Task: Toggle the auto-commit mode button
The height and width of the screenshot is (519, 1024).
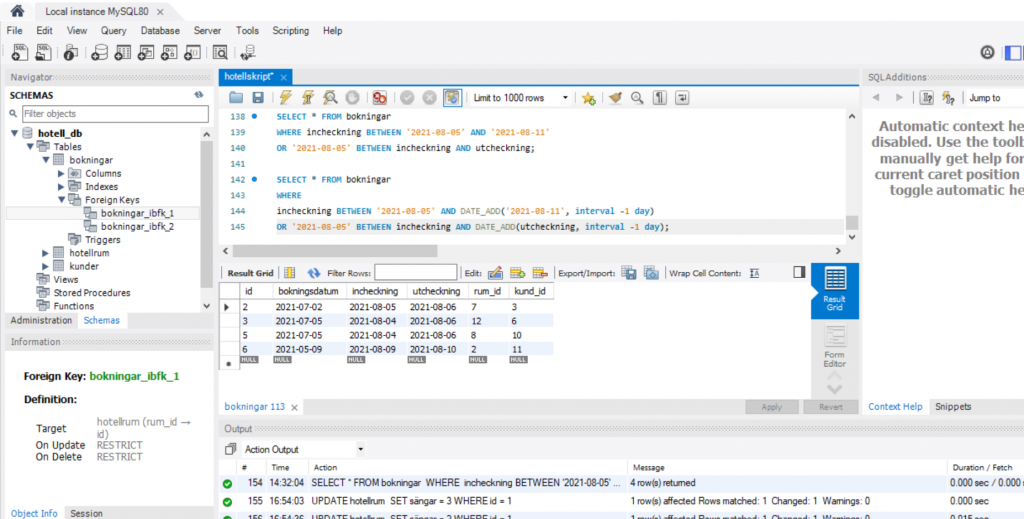Action: [x=452, y=98]
